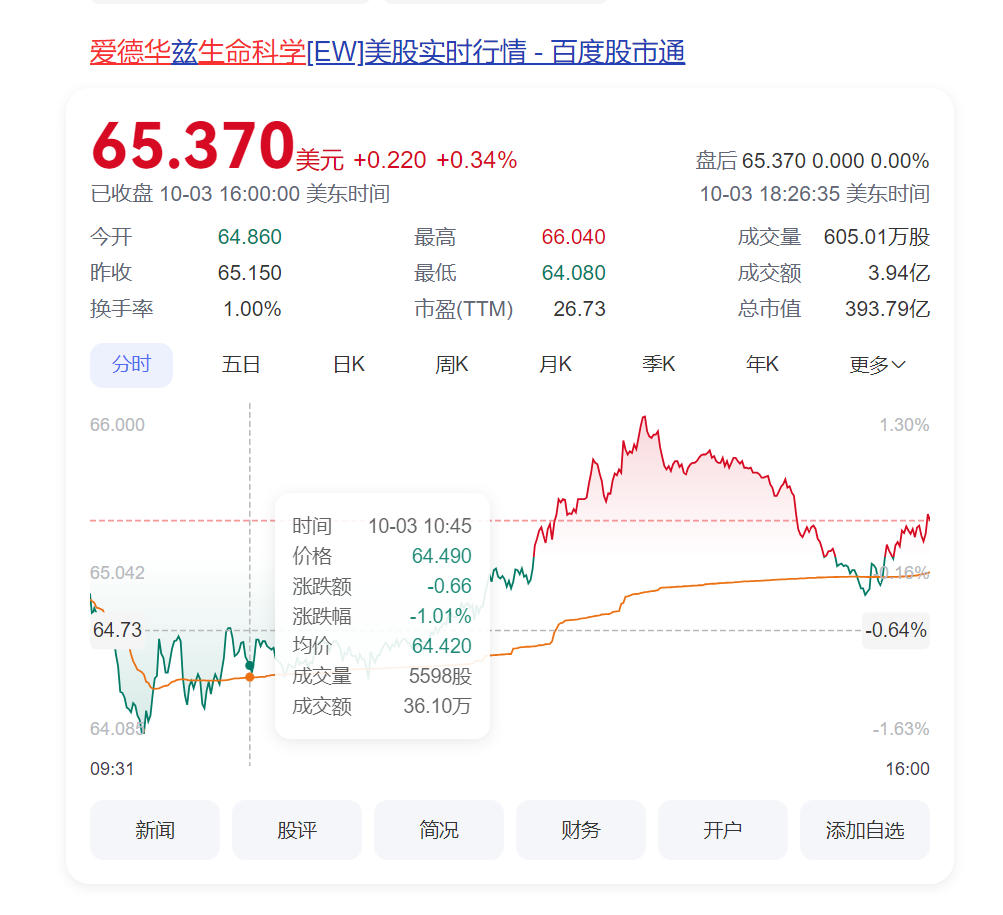Click the 成交额 value 3.94亿
1003x915 pixels.
tap(899, 273)
